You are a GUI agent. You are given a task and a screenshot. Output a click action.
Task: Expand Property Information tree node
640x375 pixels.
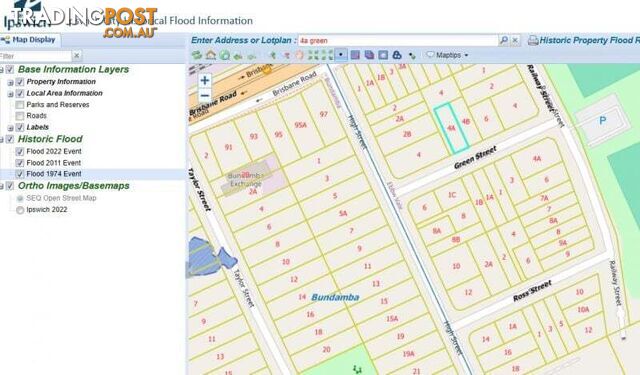click(10, 82)
